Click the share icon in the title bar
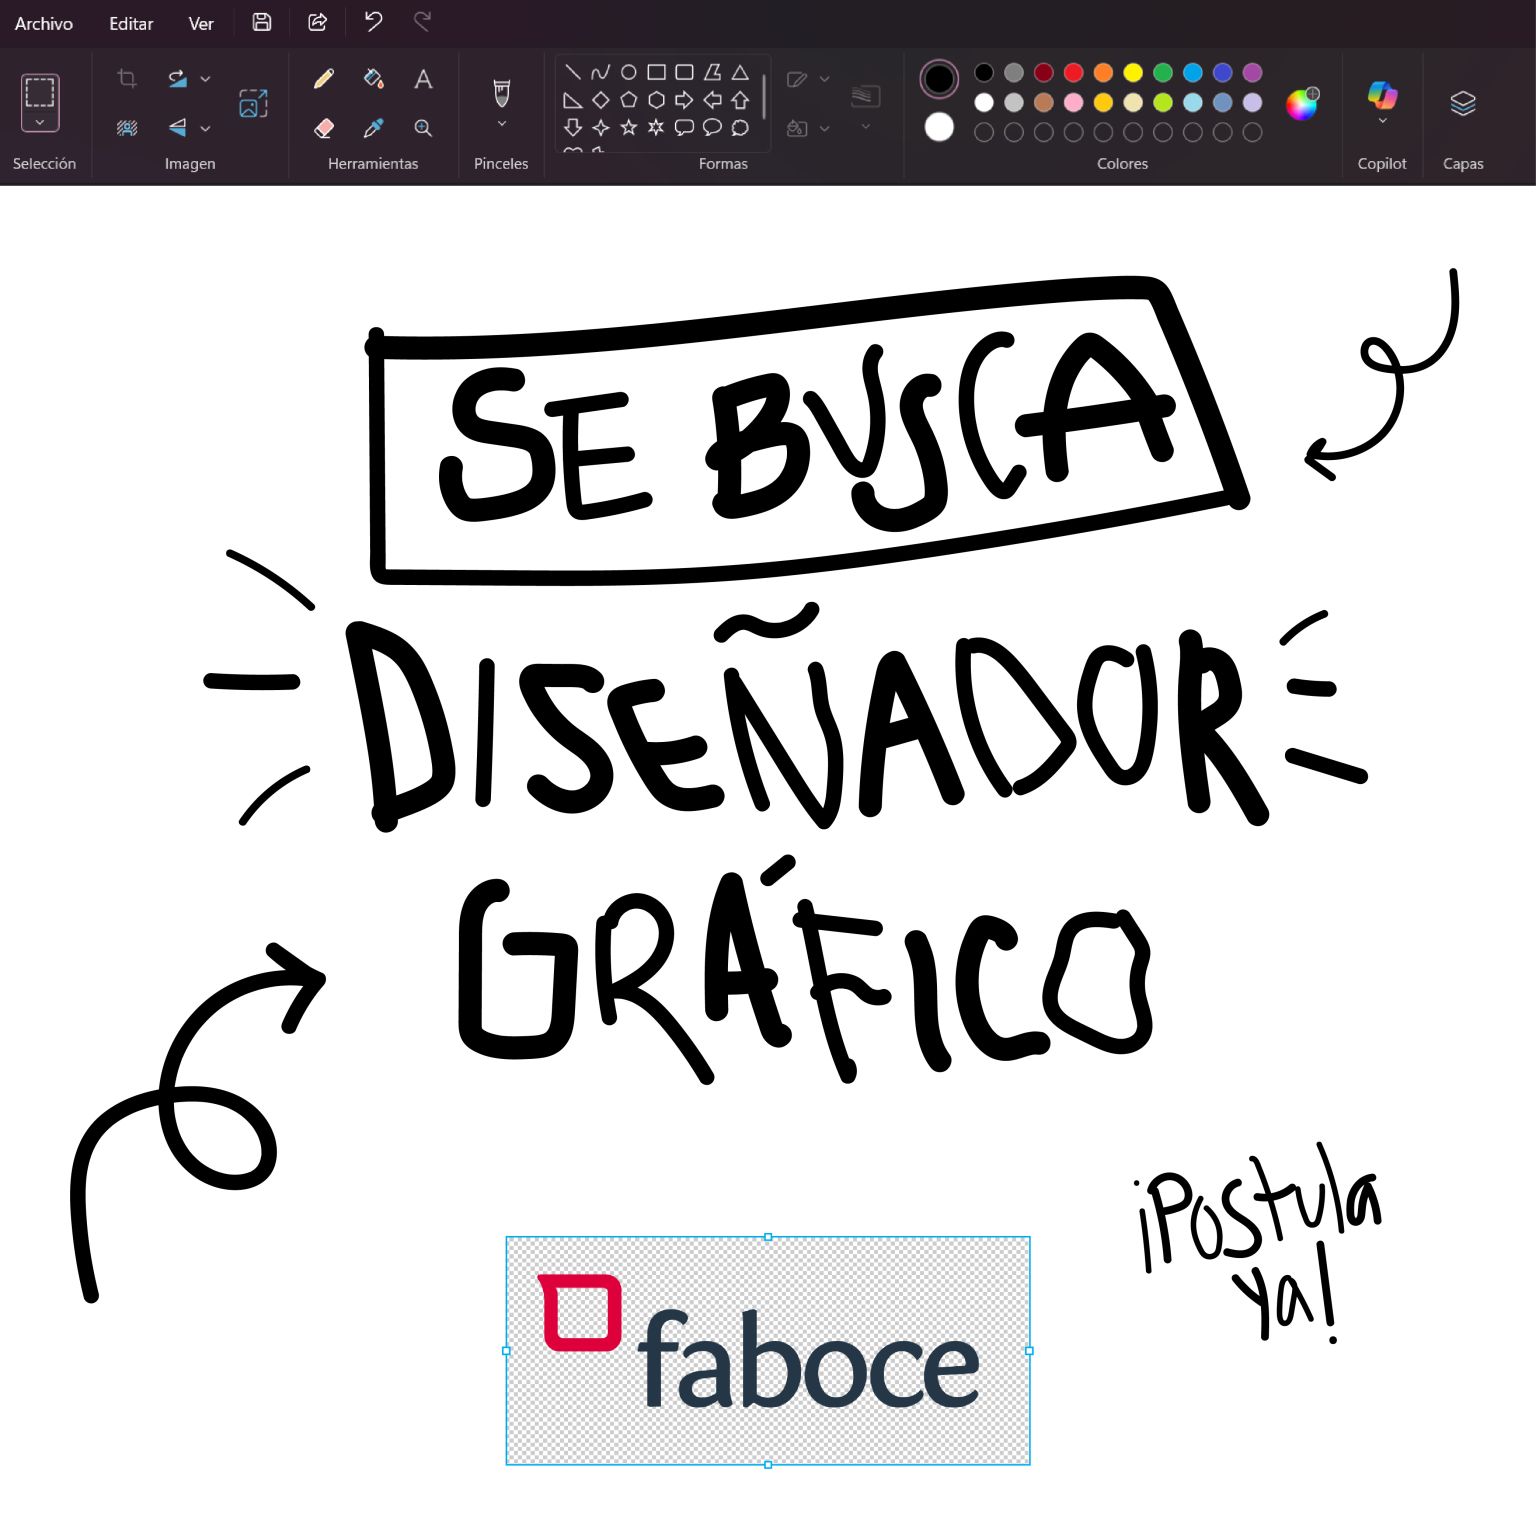This screenshot has height=1536, width=1536. pyautogui.click(x=317, y=22)
